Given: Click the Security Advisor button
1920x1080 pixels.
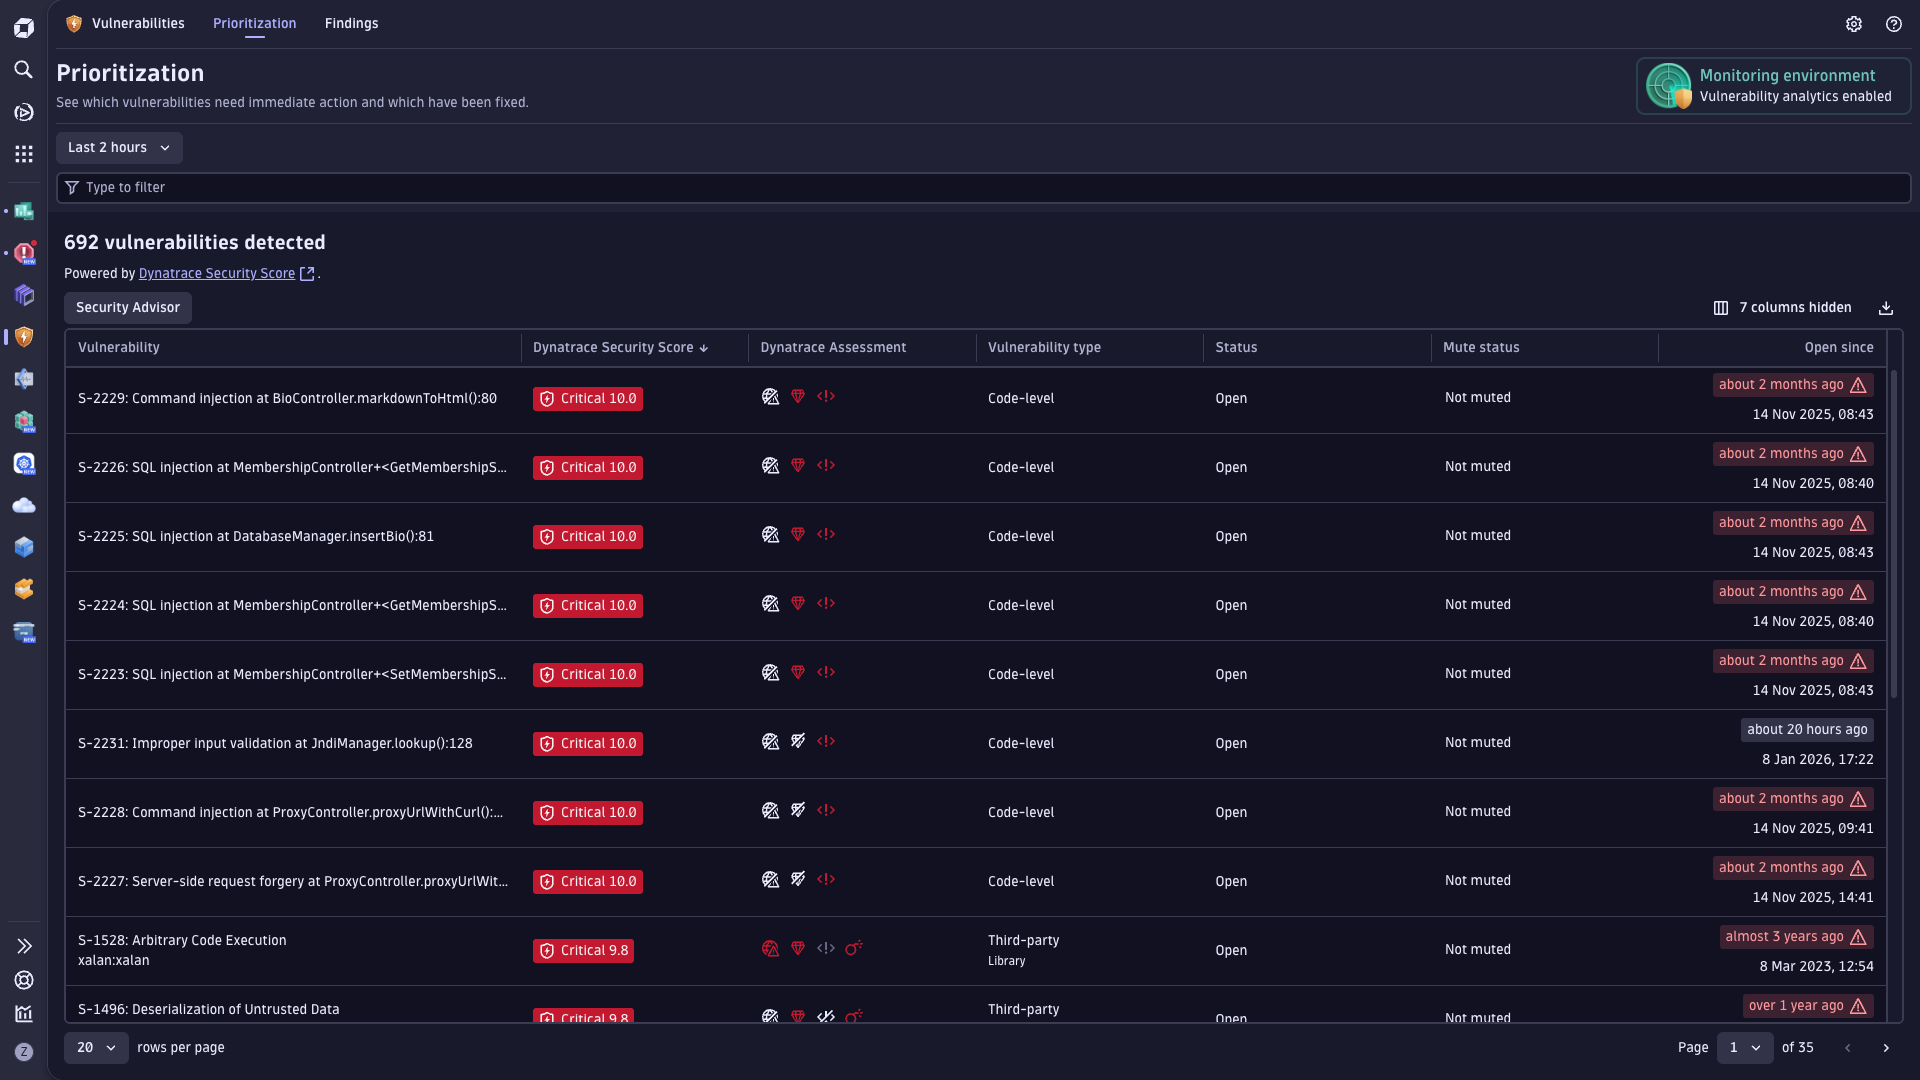Looking at the screenshot, I should pyautogui.click(x=128, y=308).
